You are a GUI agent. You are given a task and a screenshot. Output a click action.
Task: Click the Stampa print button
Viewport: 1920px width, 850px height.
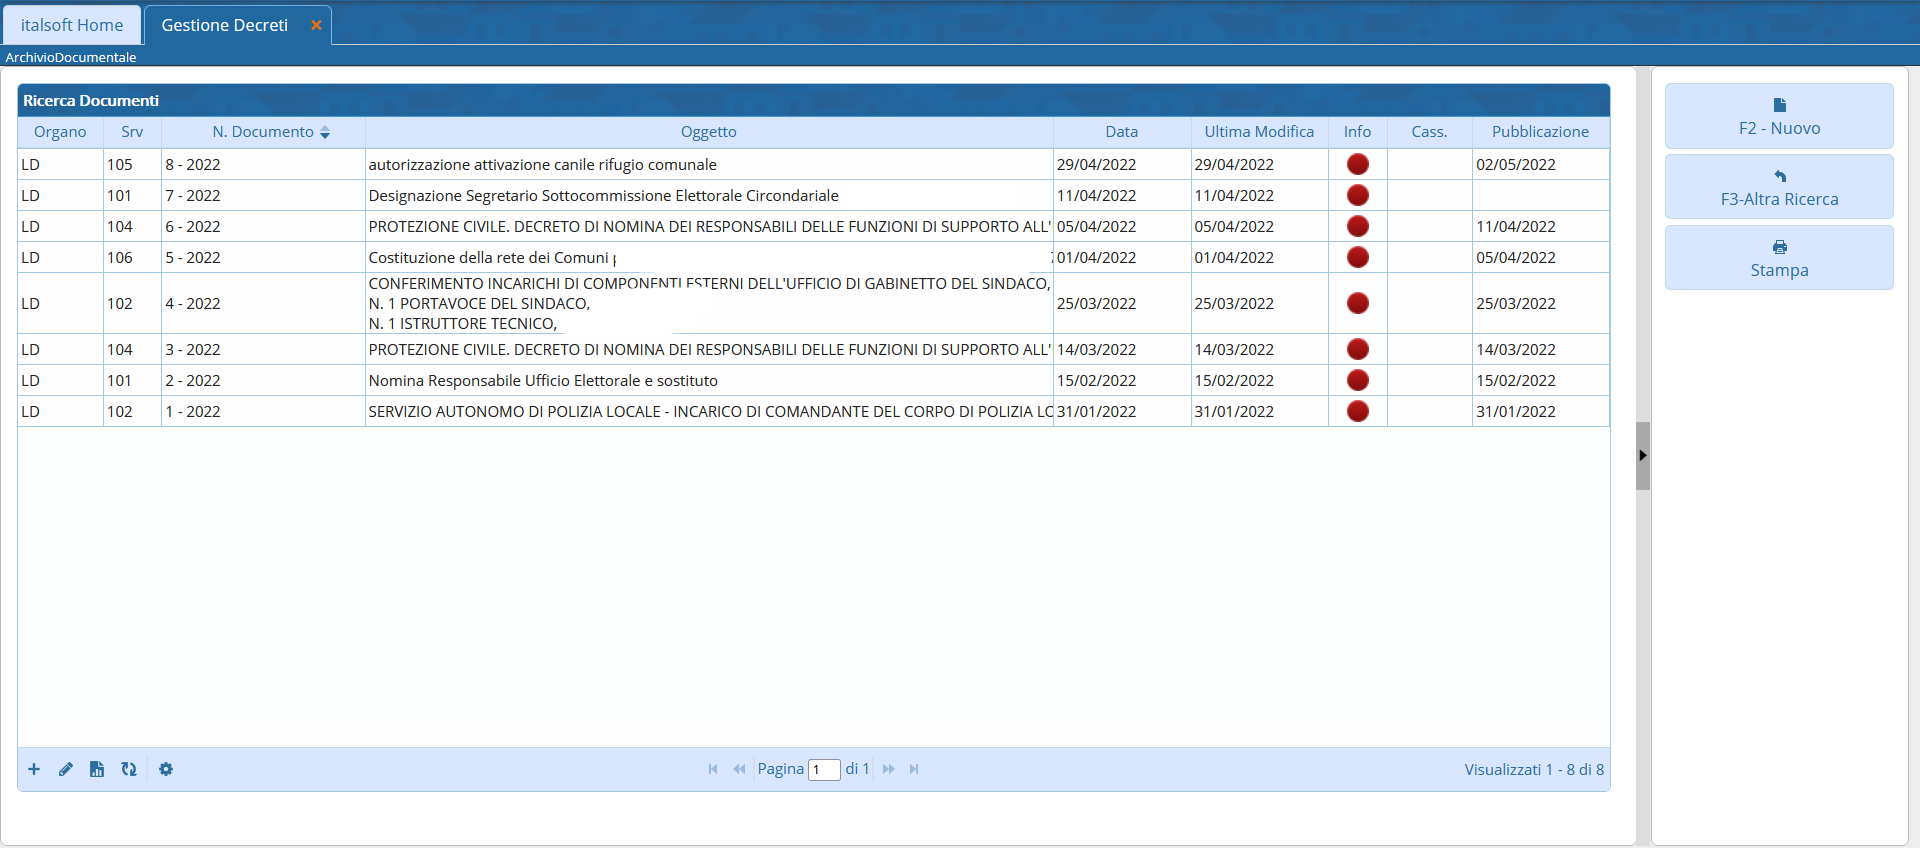(x=1778, y=259)
